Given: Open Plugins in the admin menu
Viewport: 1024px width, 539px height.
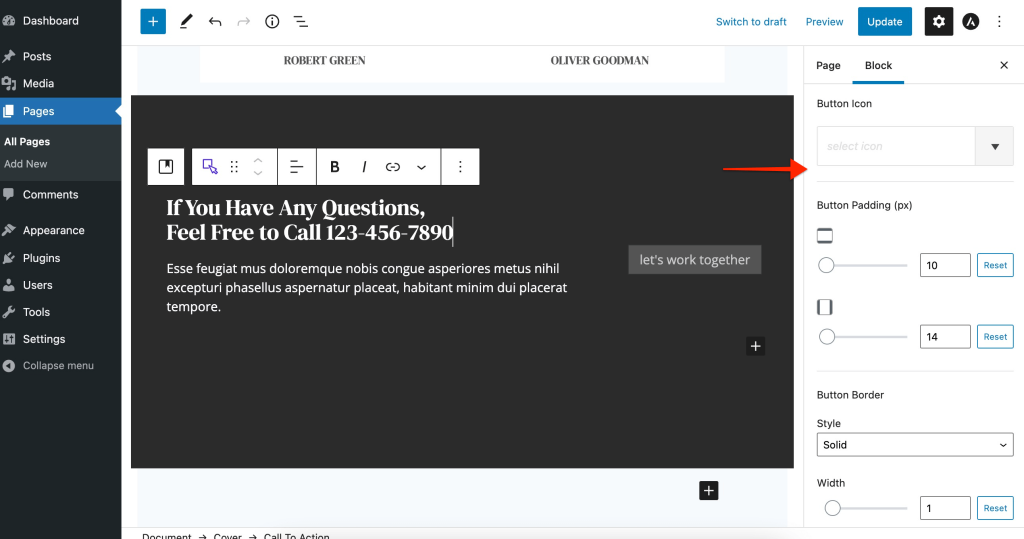Looking at the screenshot, I should pos(42,258).
